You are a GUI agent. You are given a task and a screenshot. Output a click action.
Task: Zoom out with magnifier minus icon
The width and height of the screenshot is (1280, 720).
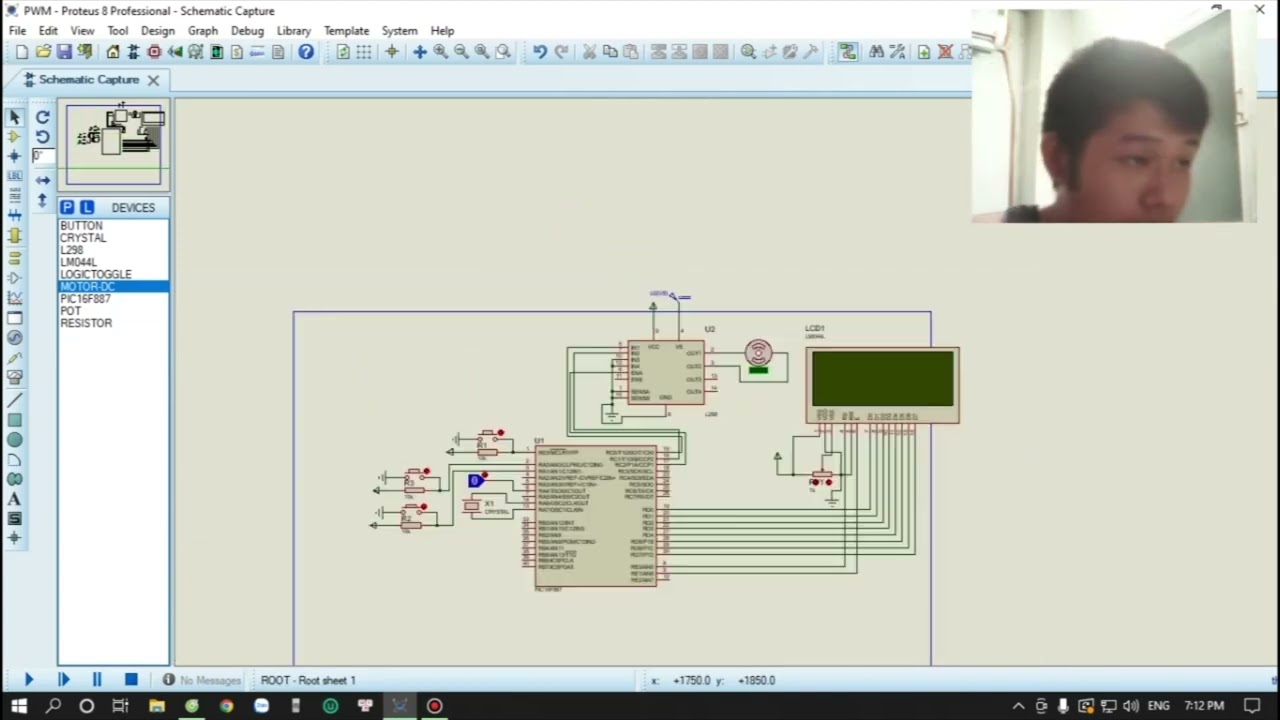click(461, 52)
